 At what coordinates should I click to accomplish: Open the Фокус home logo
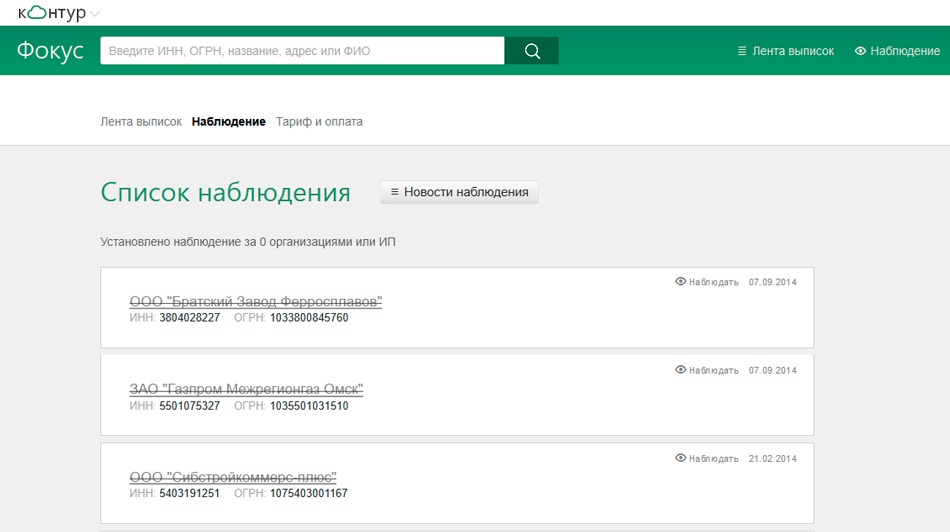click(50, 51)
